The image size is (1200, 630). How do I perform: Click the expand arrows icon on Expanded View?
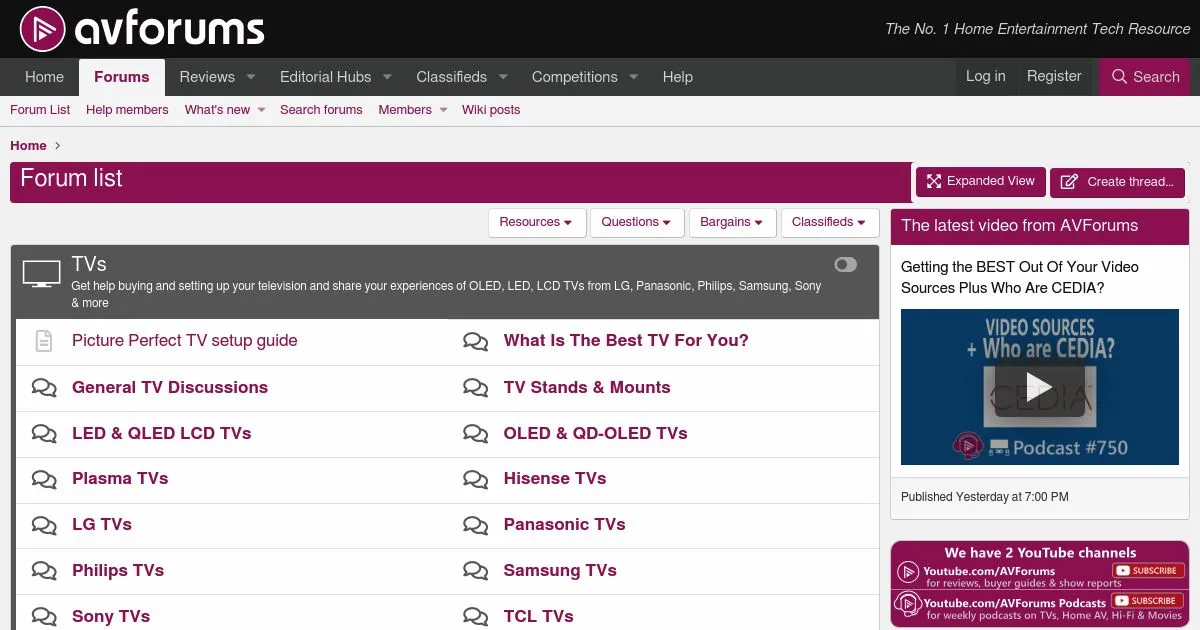(x=934, y=181)
